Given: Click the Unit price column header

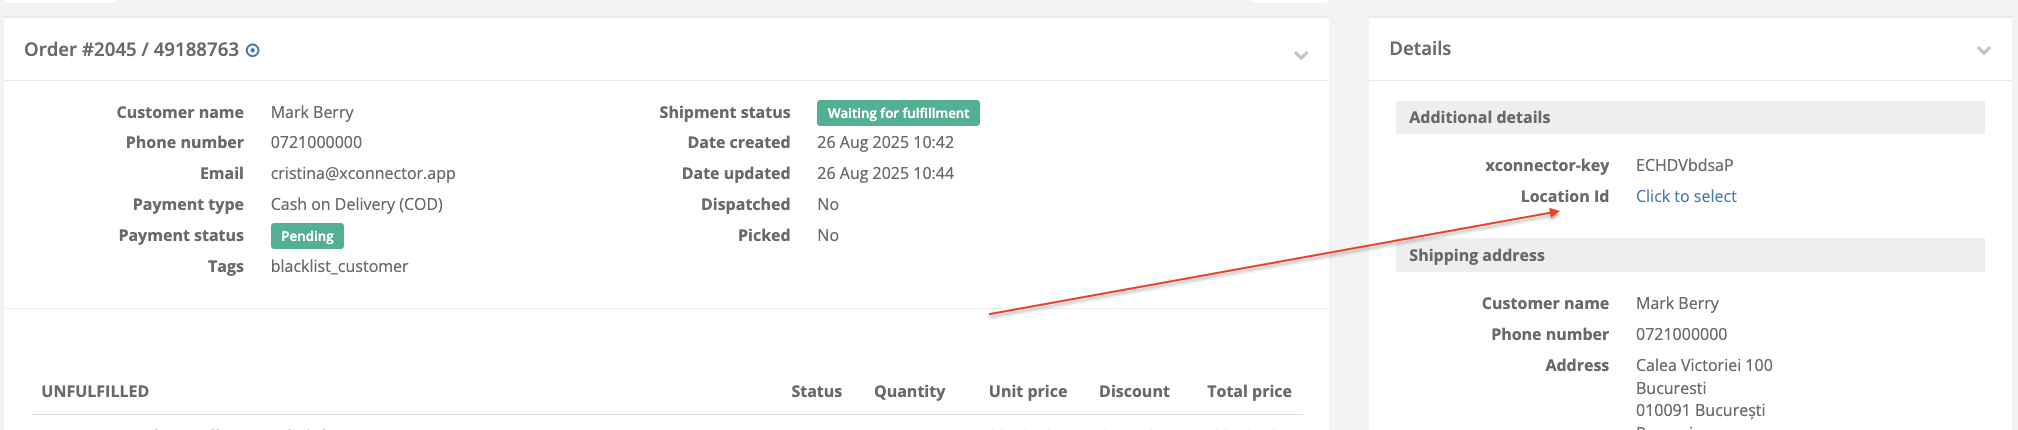Looking at the screenshot, I should tap(1028, 391).
